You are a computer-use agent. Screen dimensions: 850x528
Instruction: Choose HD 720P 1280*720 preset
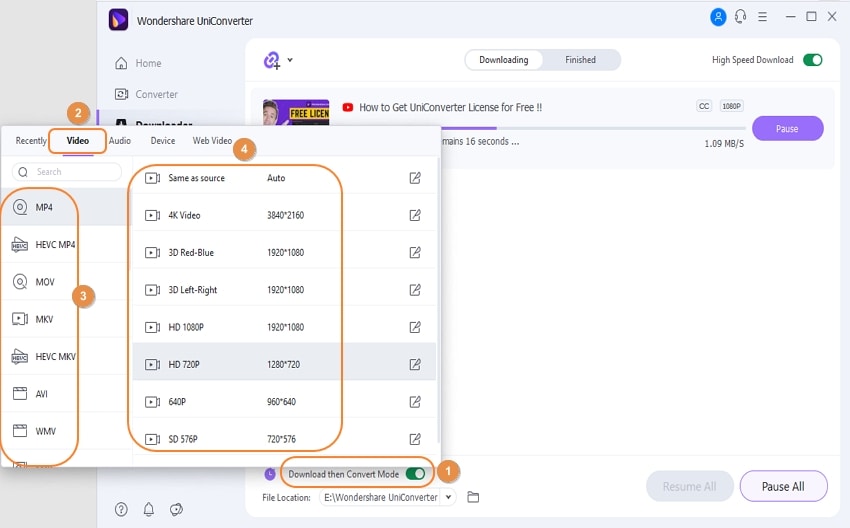284,364
